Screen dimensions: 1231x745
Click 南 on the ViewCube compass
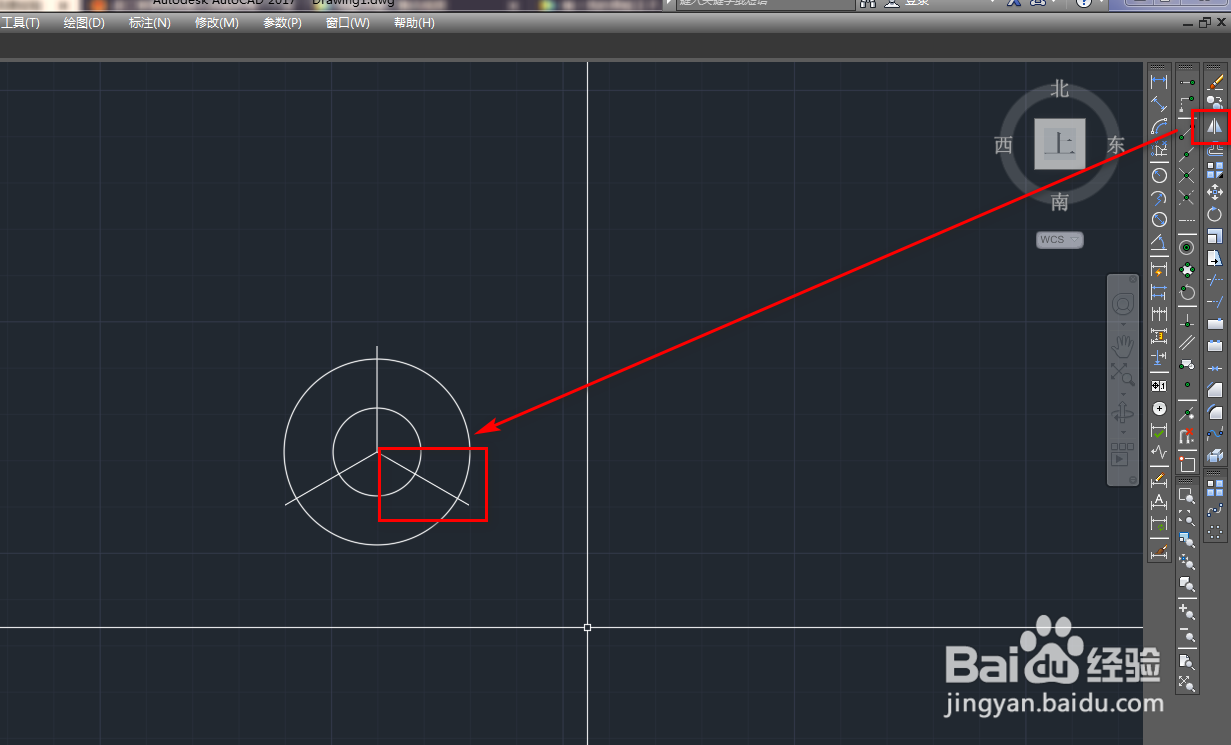pyautogui.click(x=1060, y=203)
